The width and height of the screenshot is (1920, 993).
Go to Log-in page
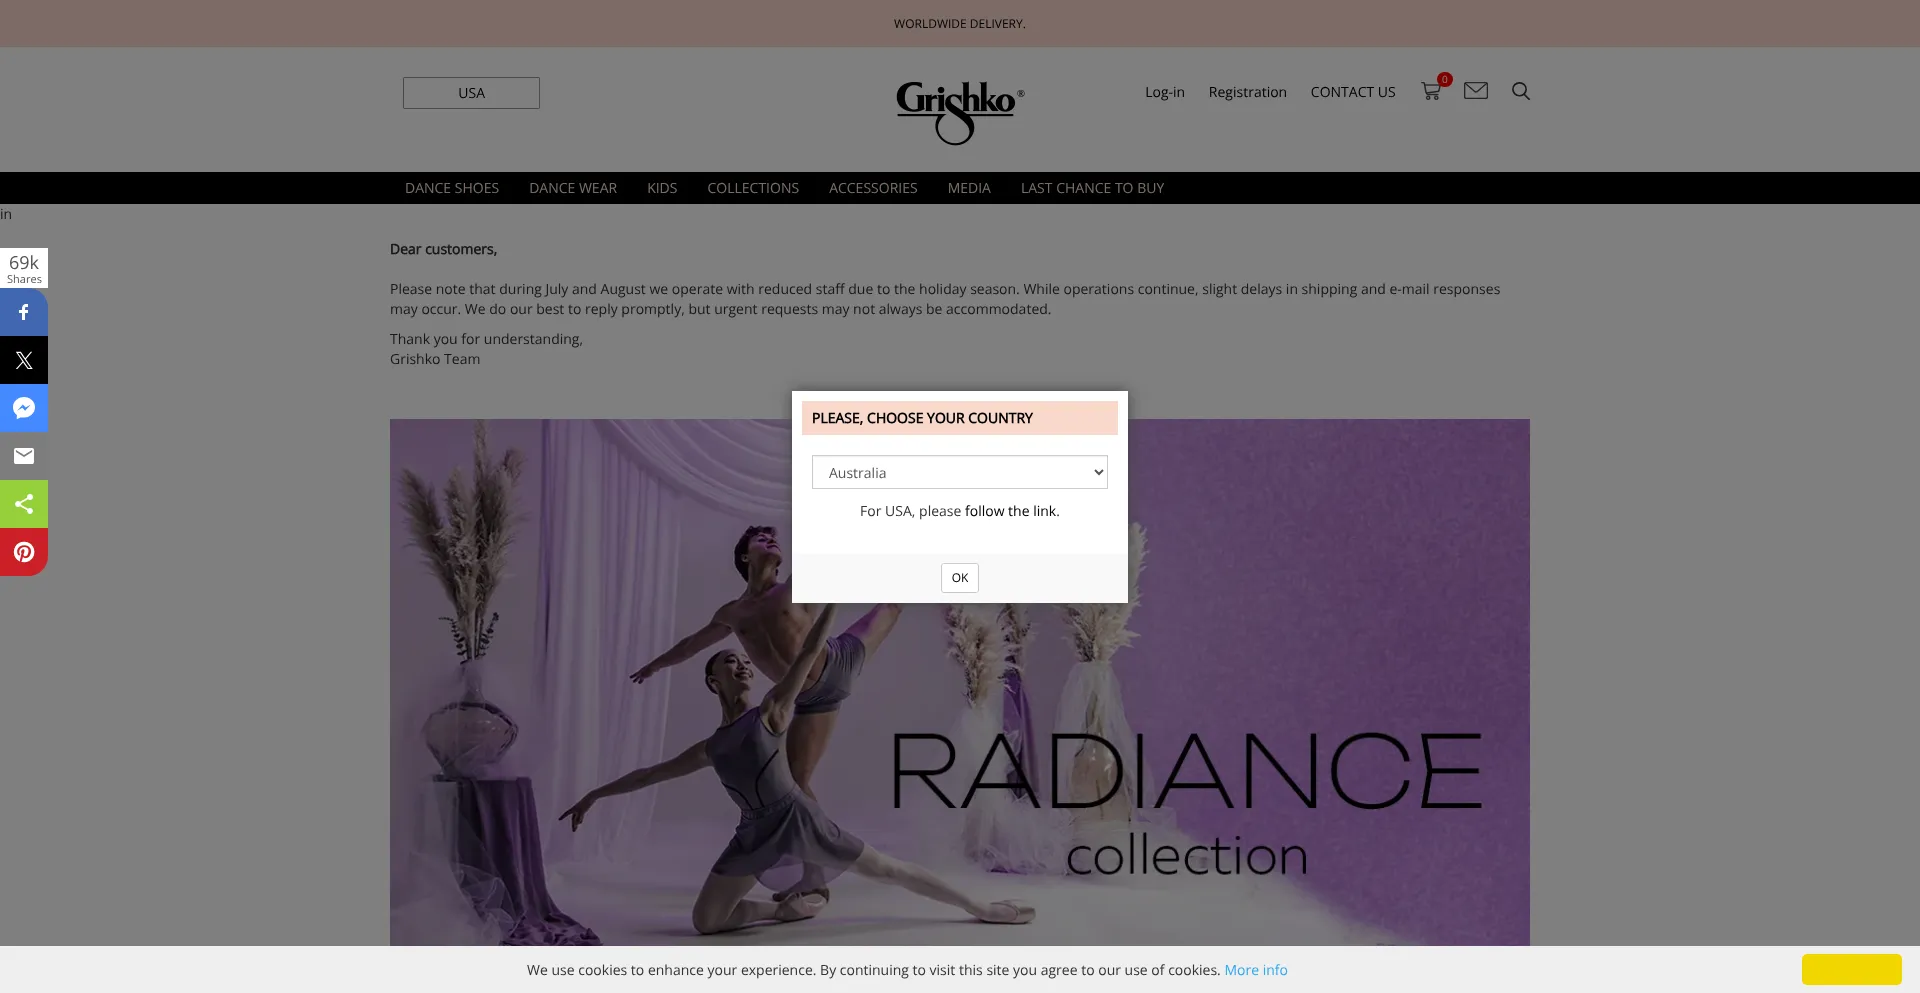pyautogui.click(x=1165, y=92)
